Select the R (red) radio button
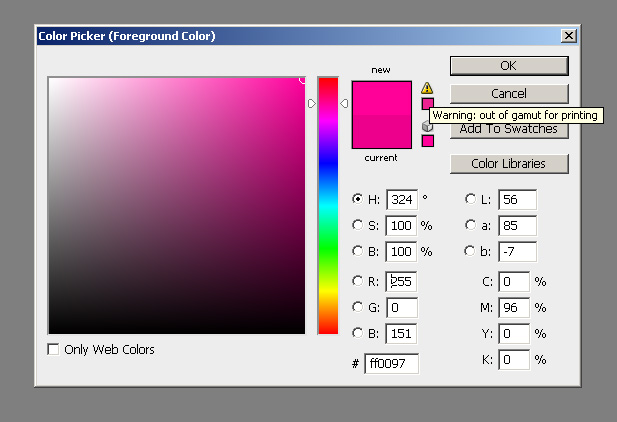617x422 pixels. [358, 281]
